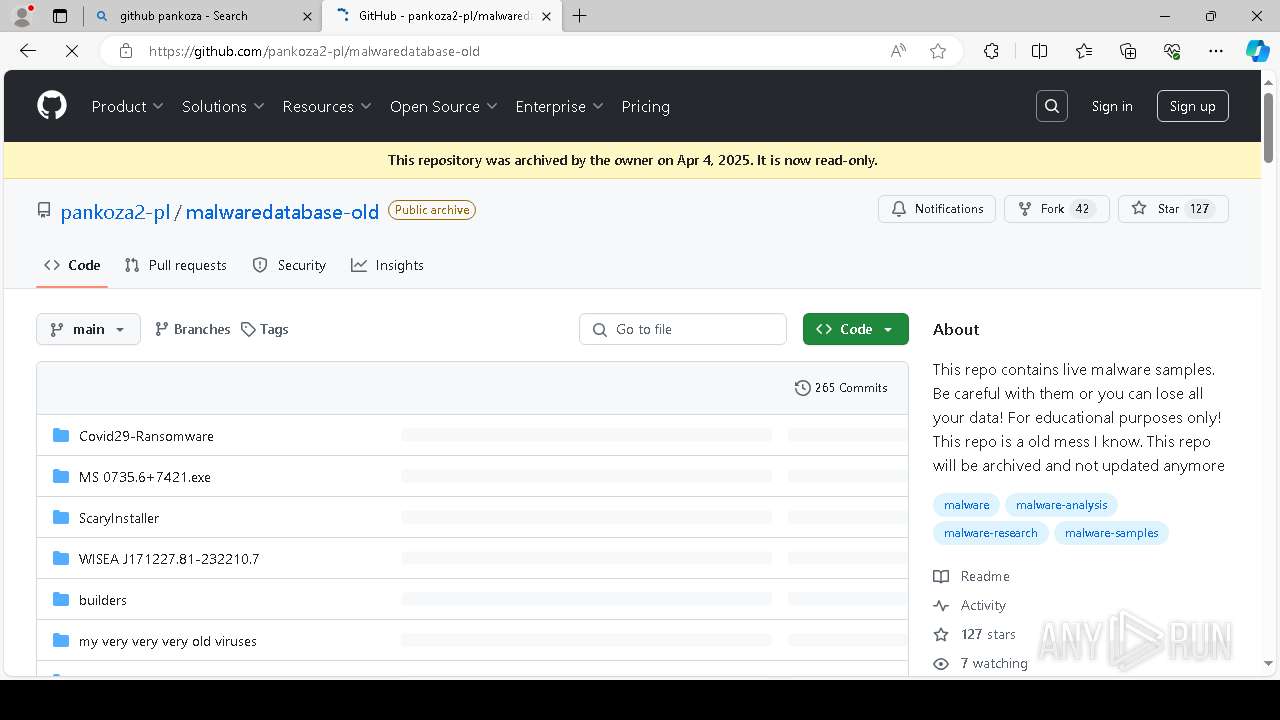Stop page loading with the X button
1280x720 pixels.
(x=72, y=51)
